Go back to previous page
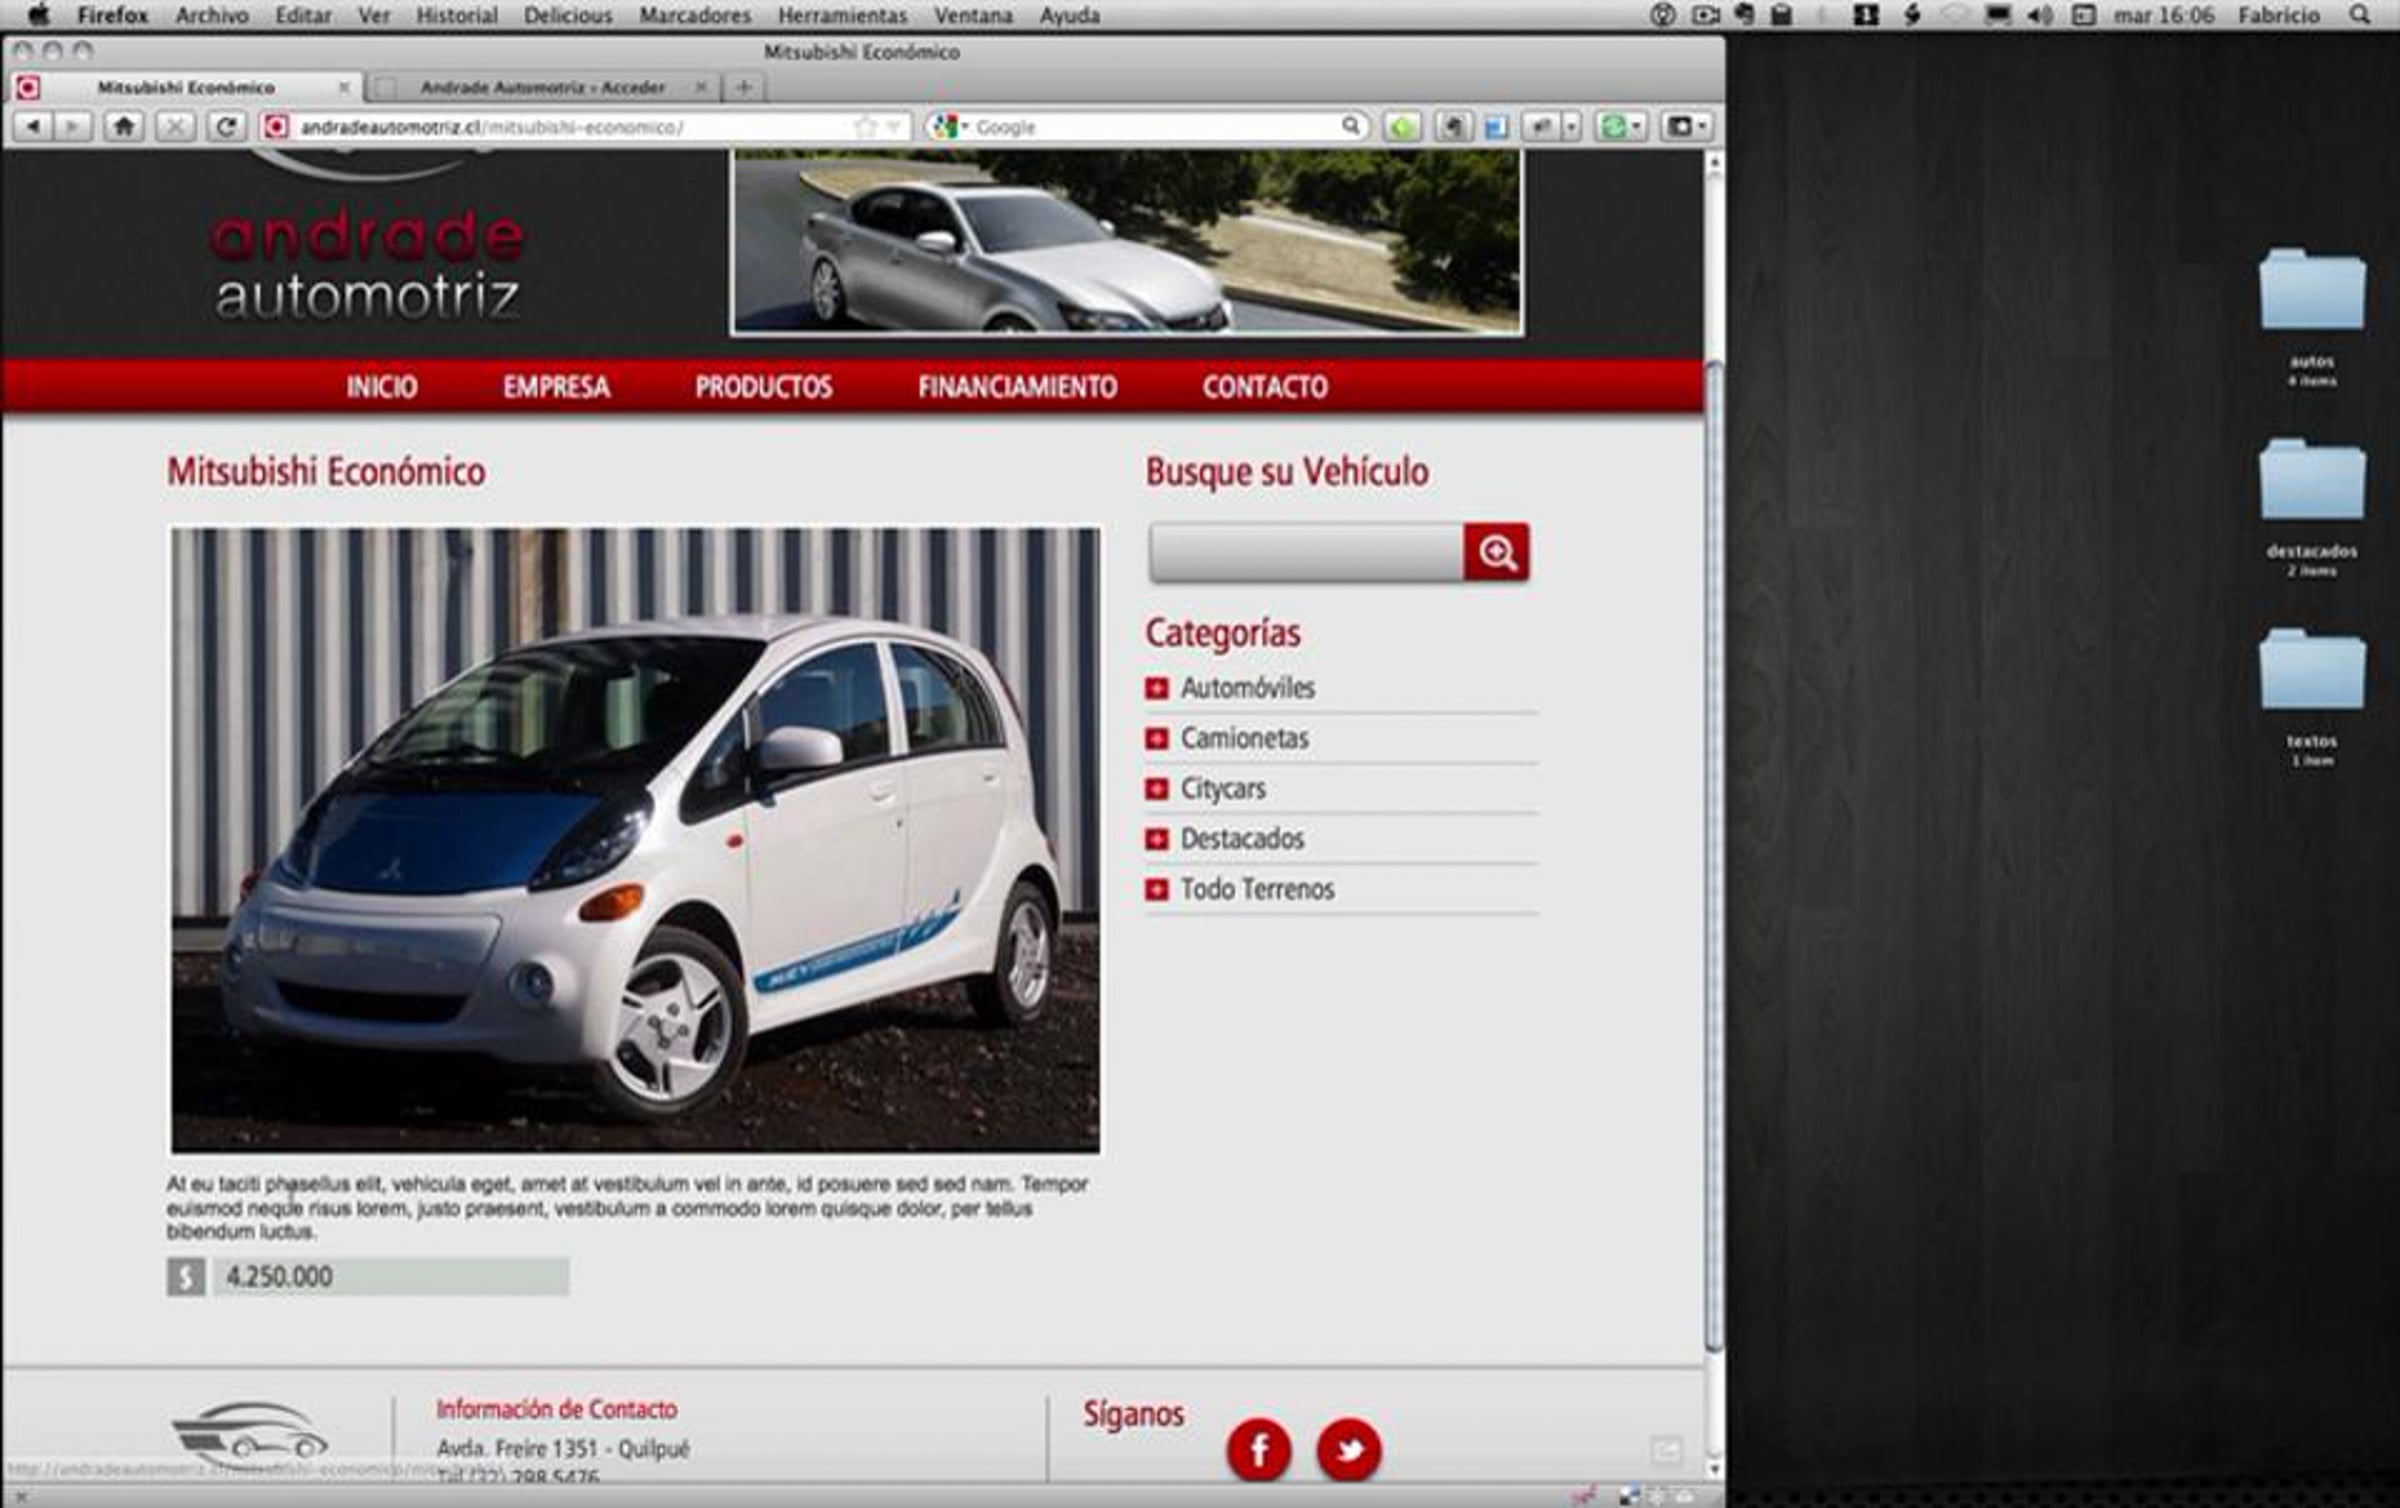 33,127
